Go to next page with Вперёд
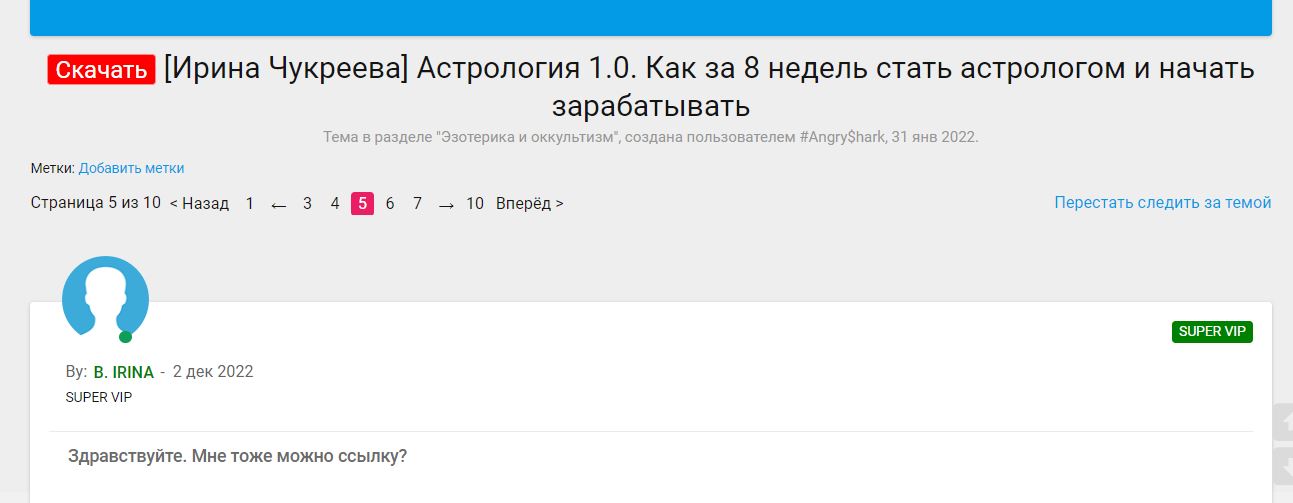 [x=530, y=203]
